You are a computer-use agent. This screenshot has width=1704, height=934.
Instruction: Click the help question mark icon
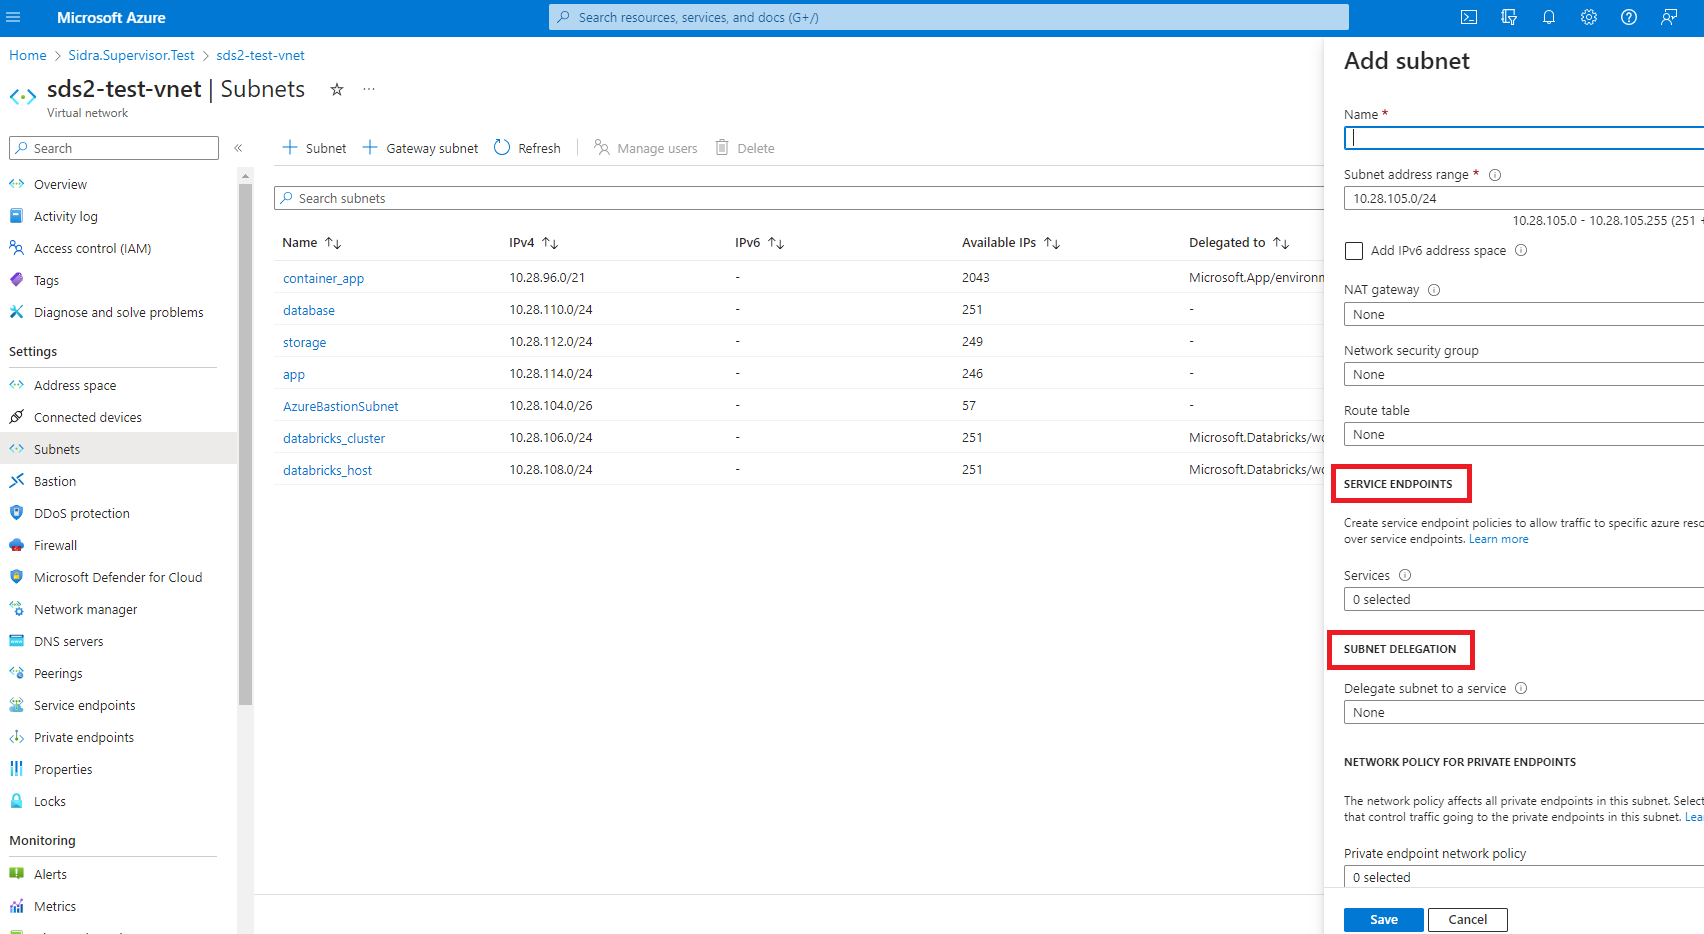click(x=1629, y=17)
